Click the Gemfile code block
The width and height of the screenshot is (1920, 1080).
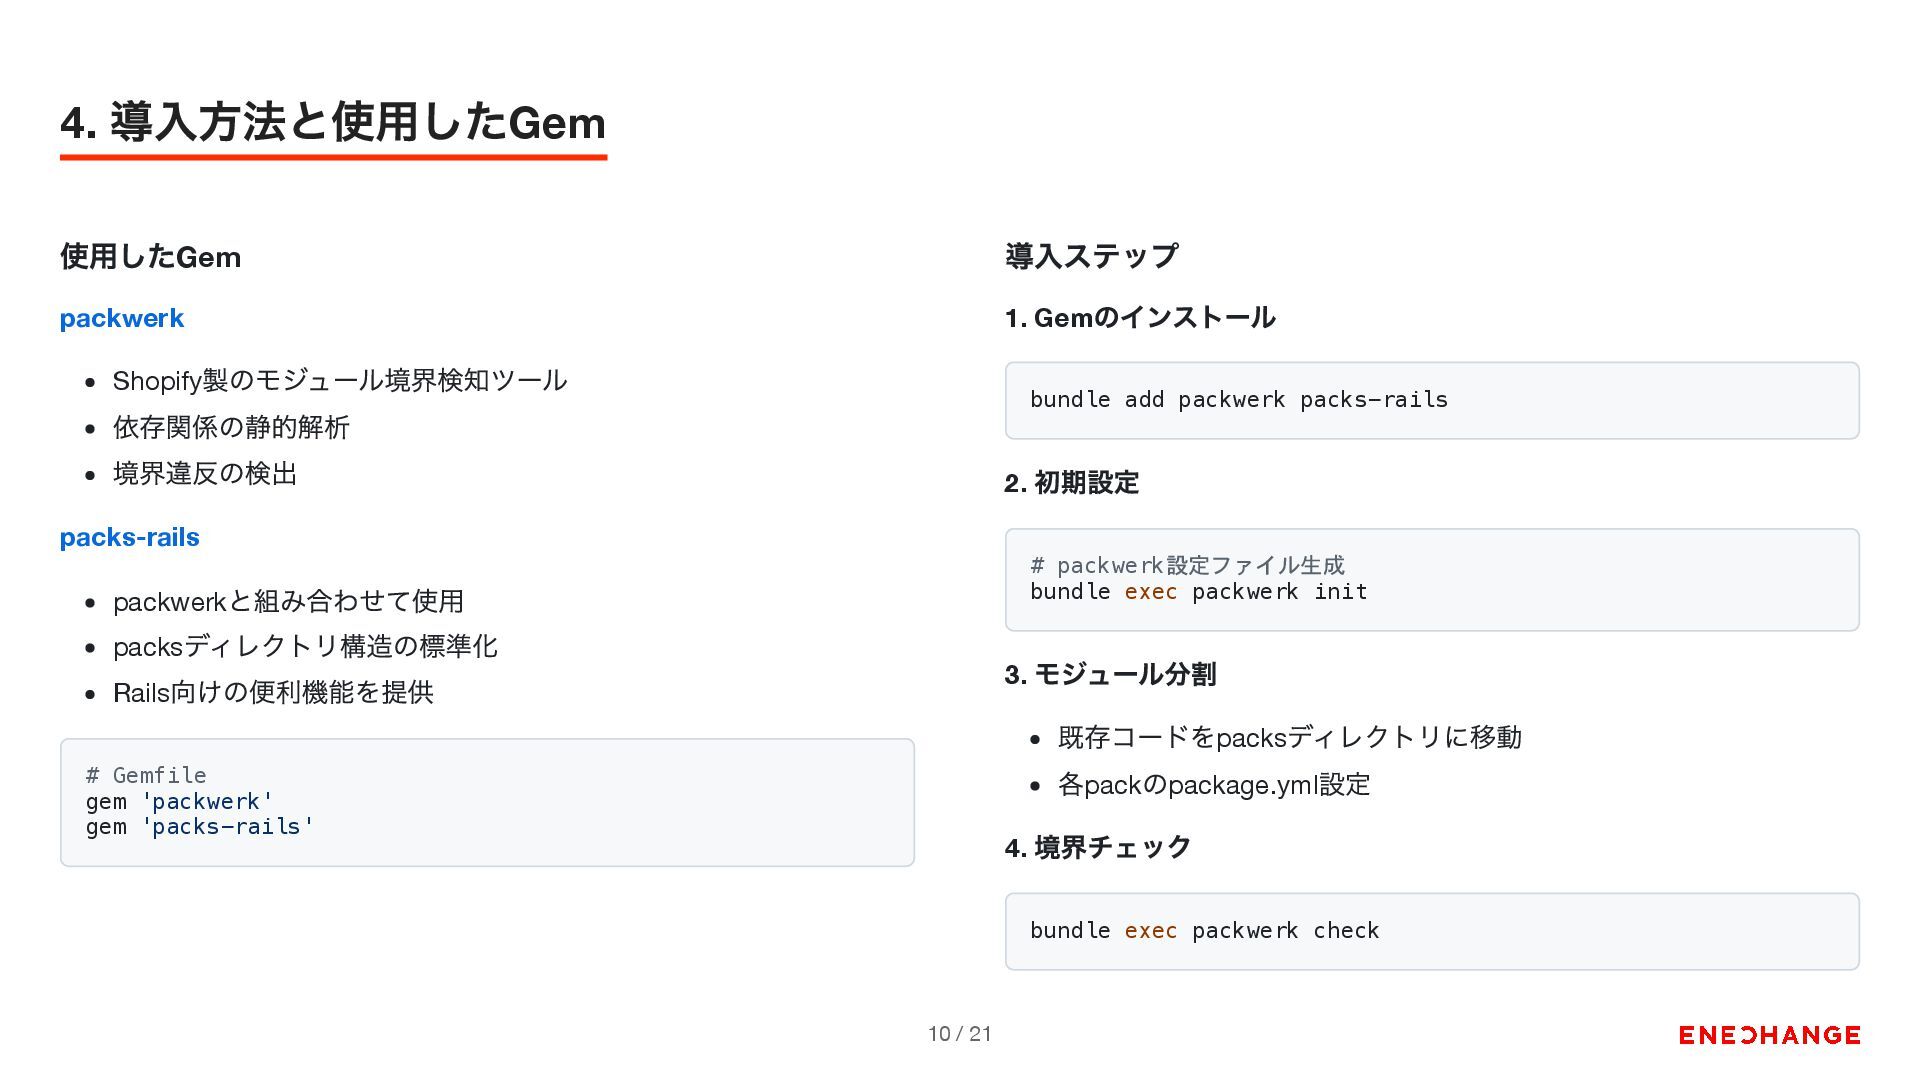pos(487,802)
